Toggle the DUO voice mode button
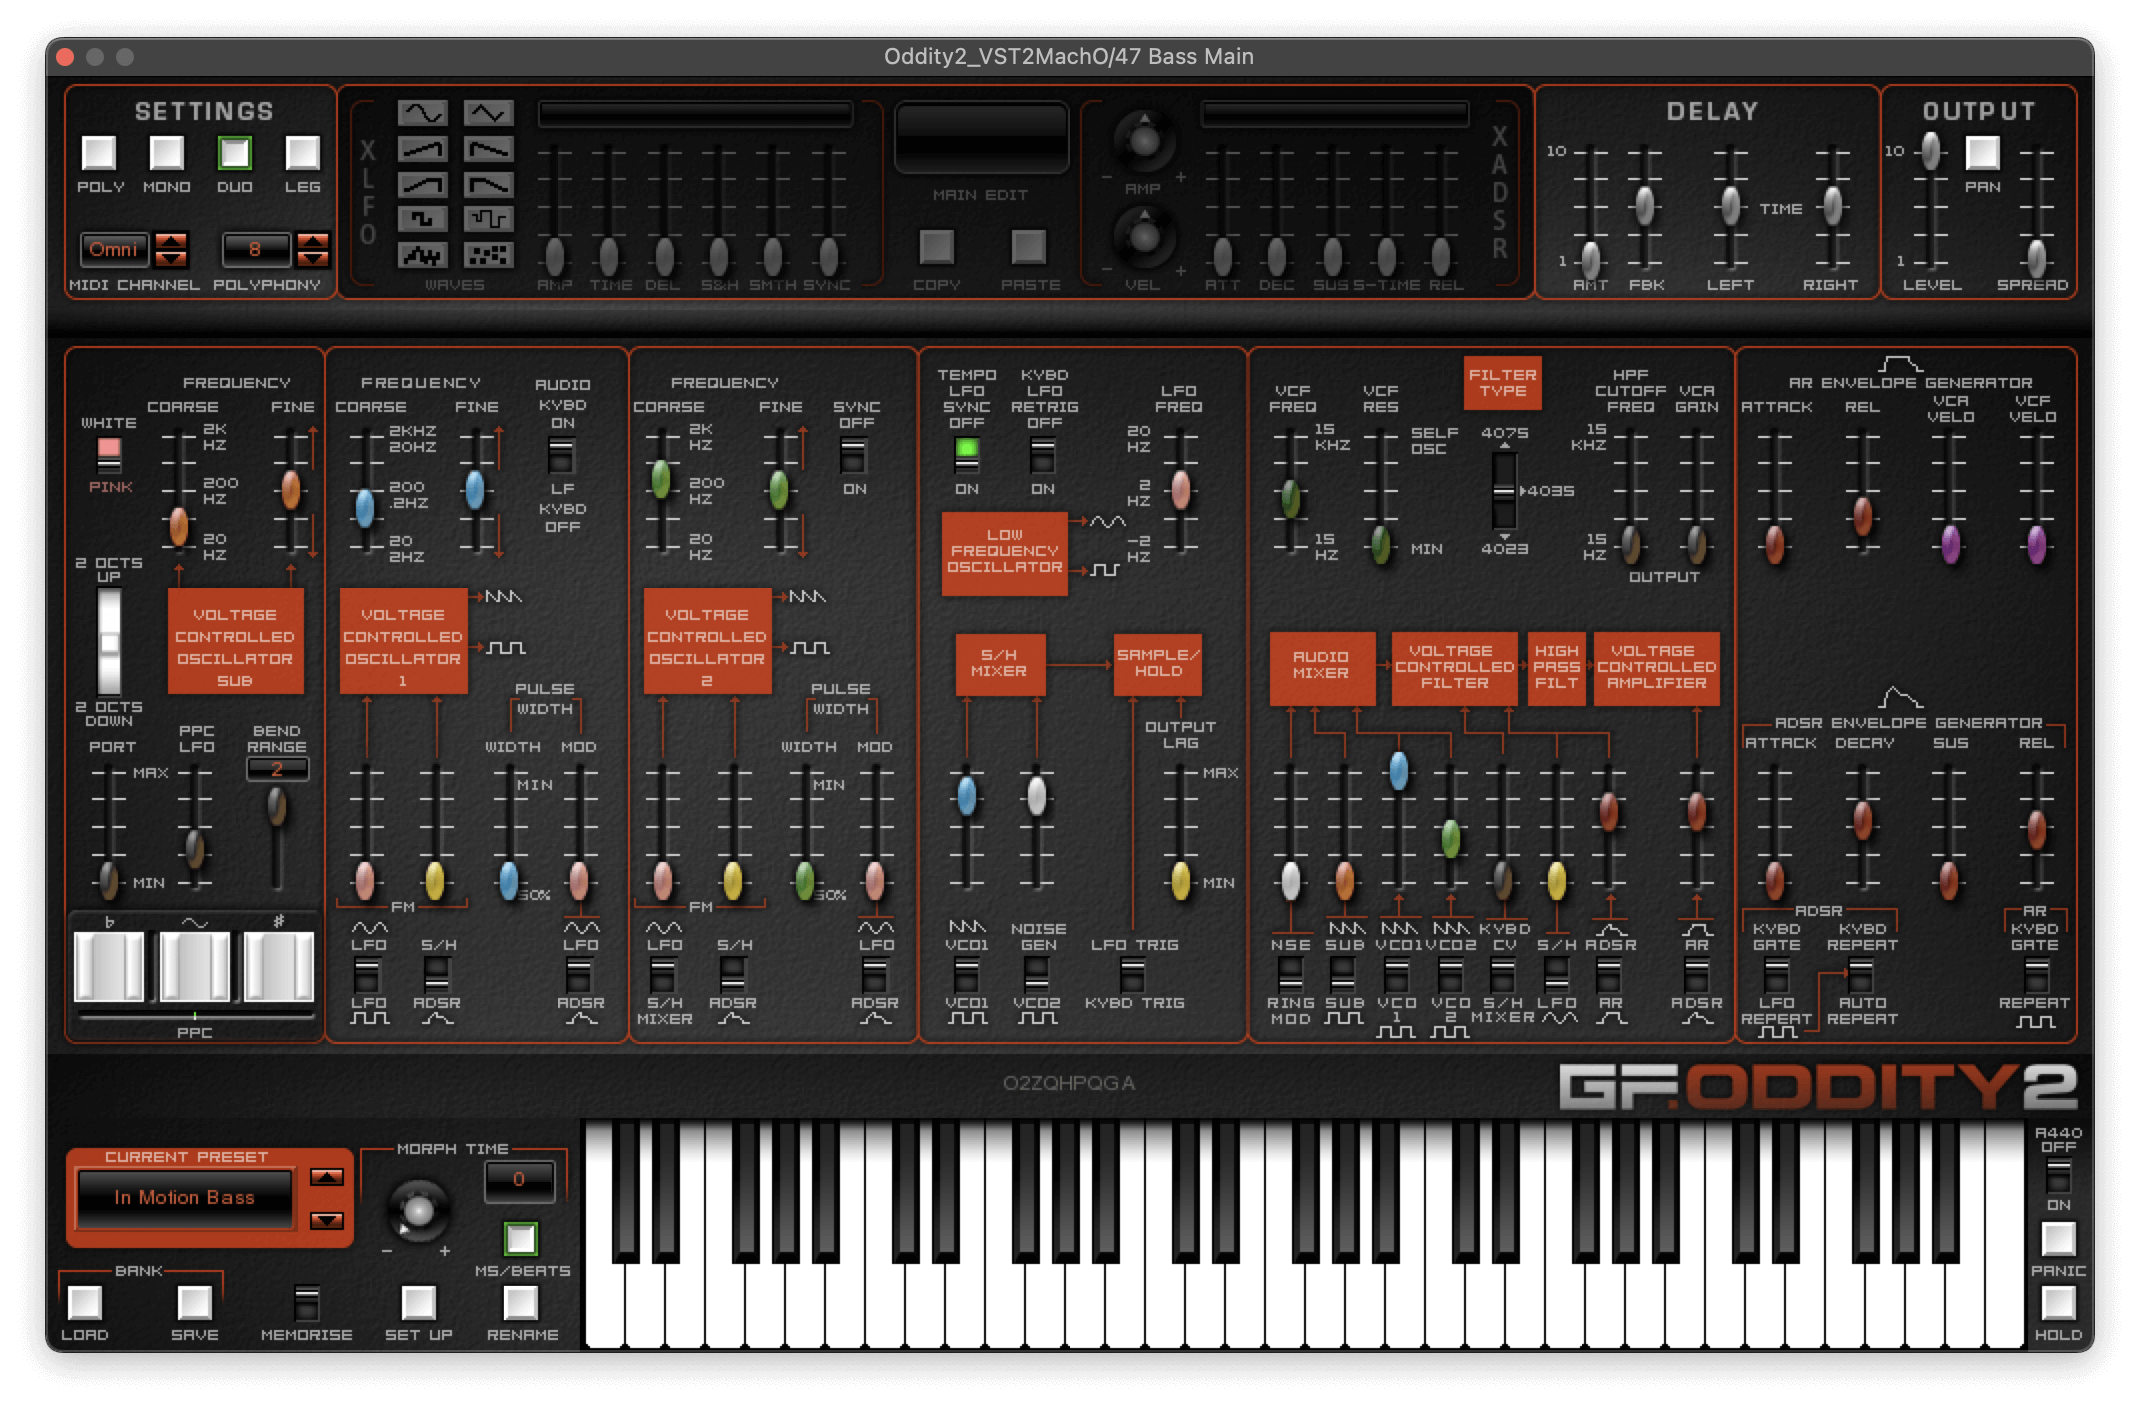 tap(234, 153)
